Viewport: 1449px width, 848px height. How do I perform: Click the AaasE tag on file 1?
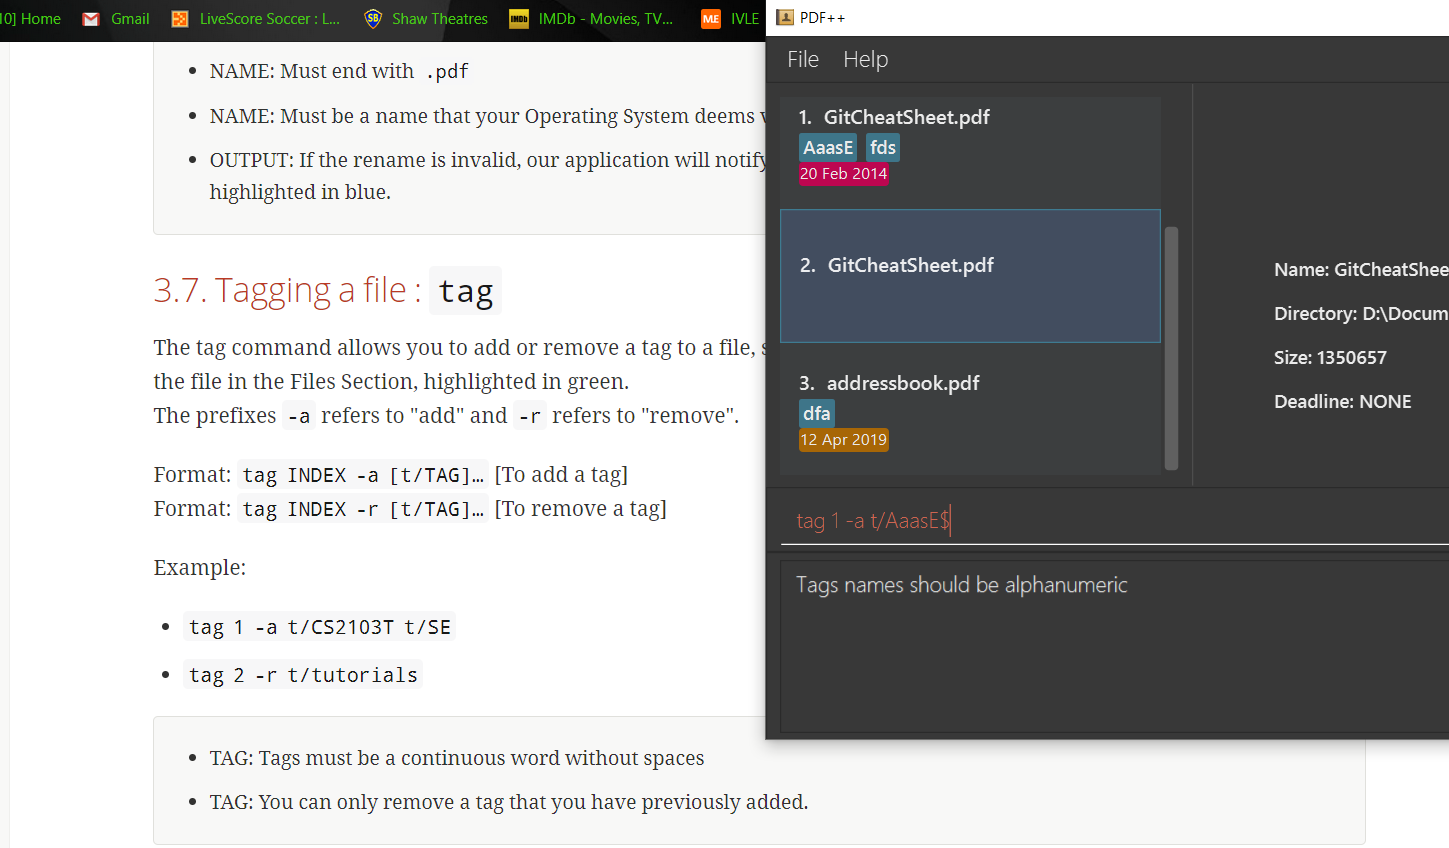pos(828,148)
